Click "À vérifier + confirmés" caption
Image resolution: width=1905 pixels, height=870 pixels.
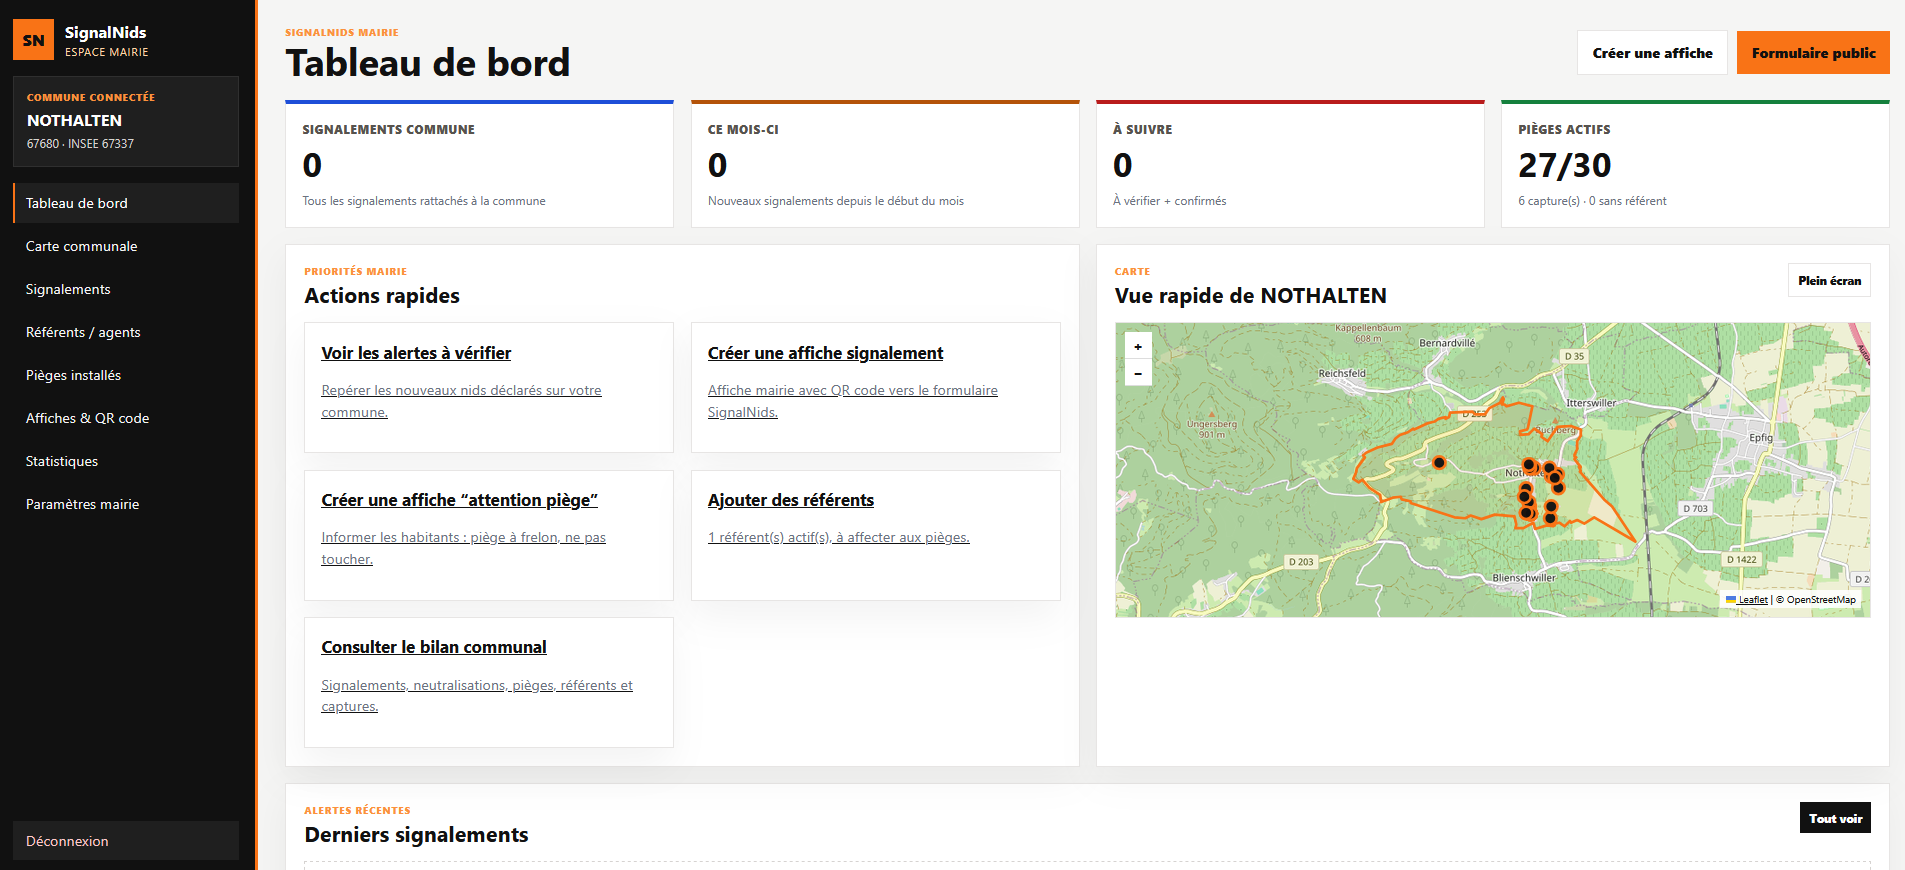pos(1169,201)
